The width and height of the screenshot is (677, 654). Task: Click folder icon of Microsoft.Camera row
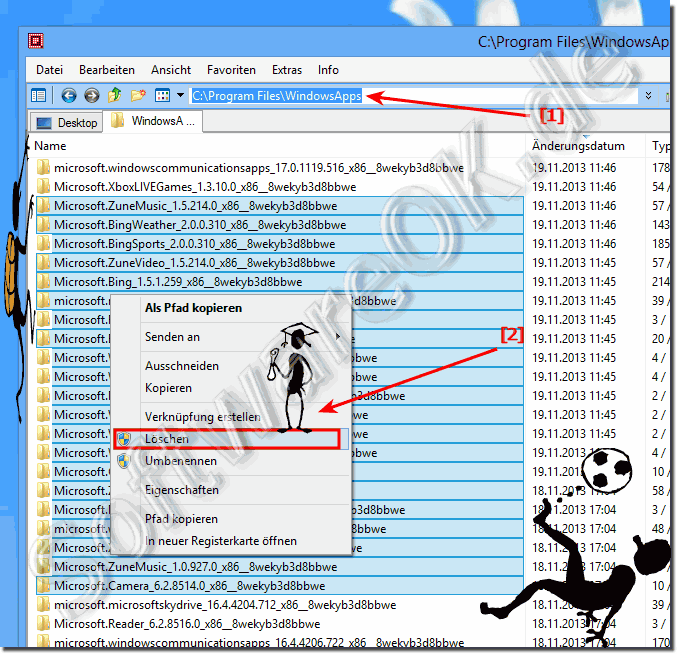click(43, 585)
